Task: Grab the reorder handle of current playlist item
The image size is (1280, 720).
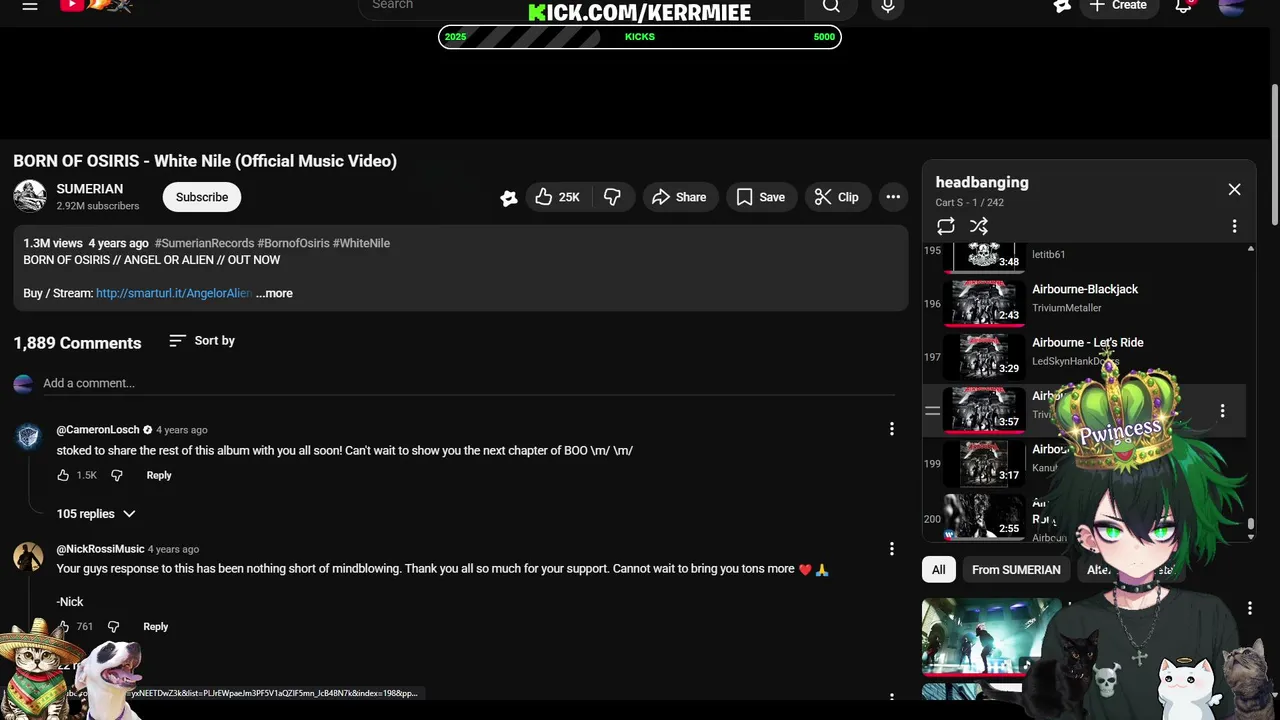Action: click(932, 410)
